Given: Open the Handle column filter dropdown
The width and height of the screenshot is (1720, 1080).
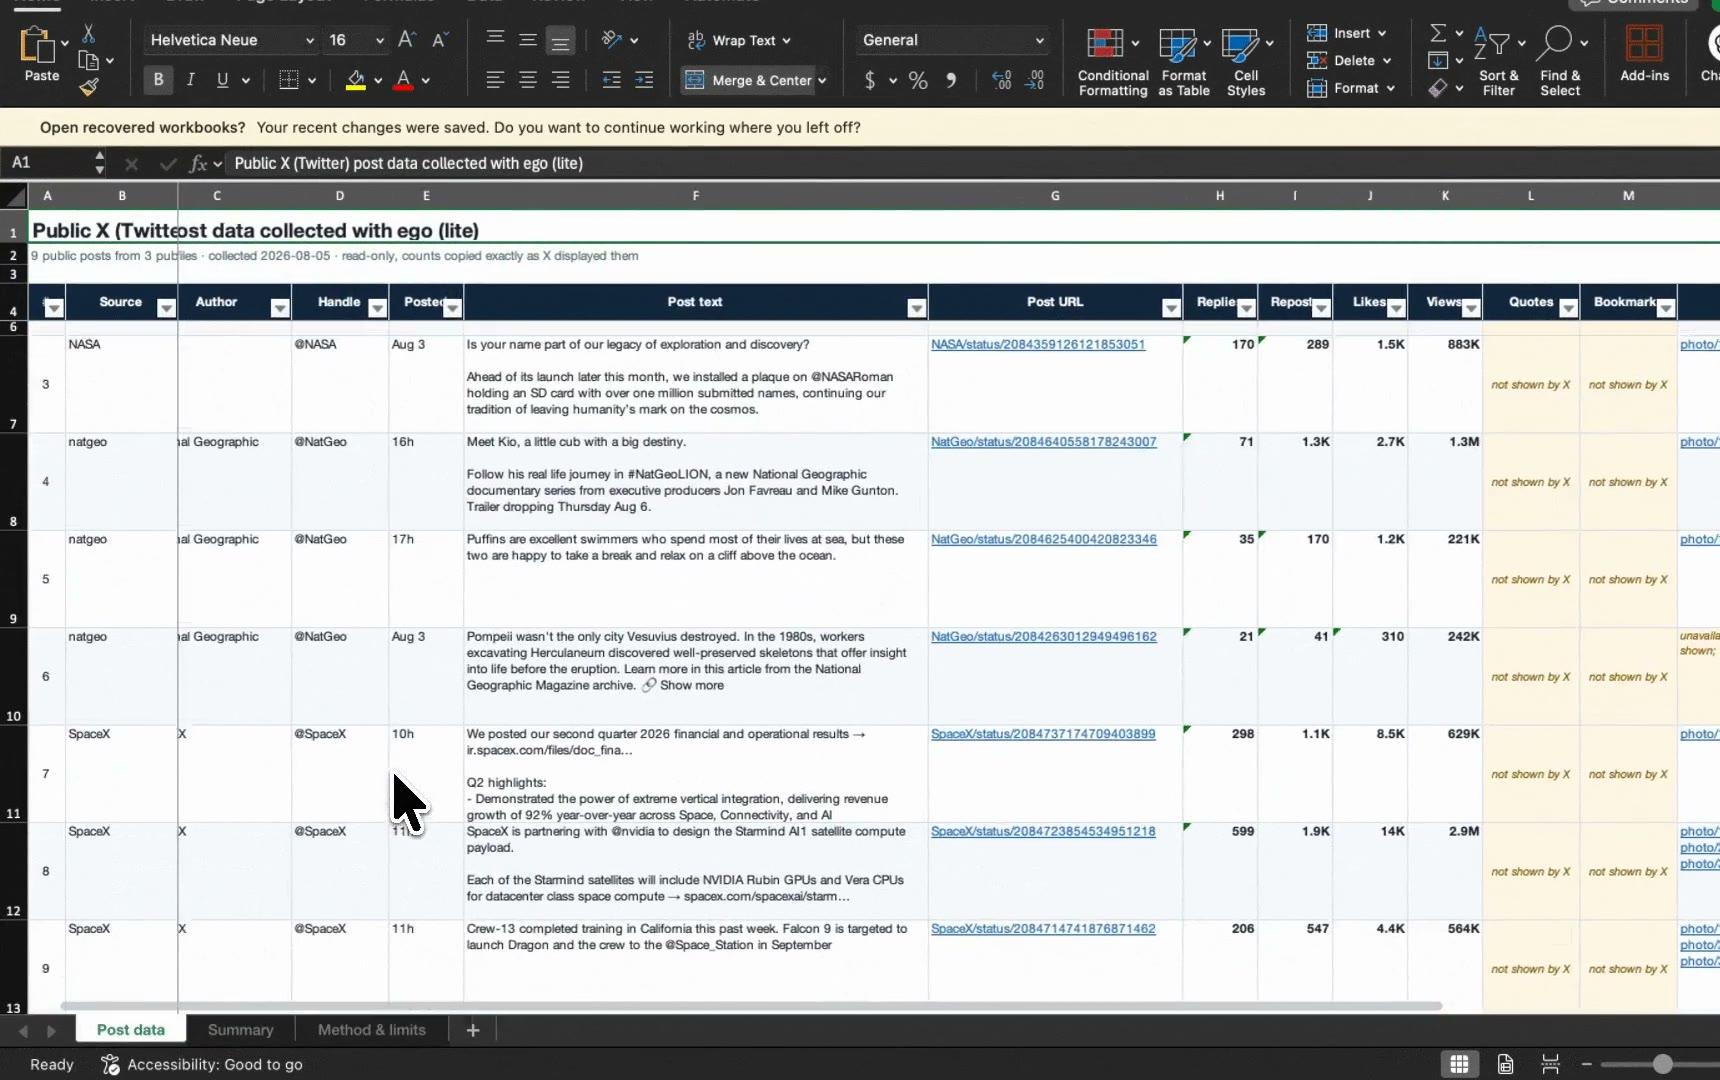Looking at the screenshot, I should point(377,309).
